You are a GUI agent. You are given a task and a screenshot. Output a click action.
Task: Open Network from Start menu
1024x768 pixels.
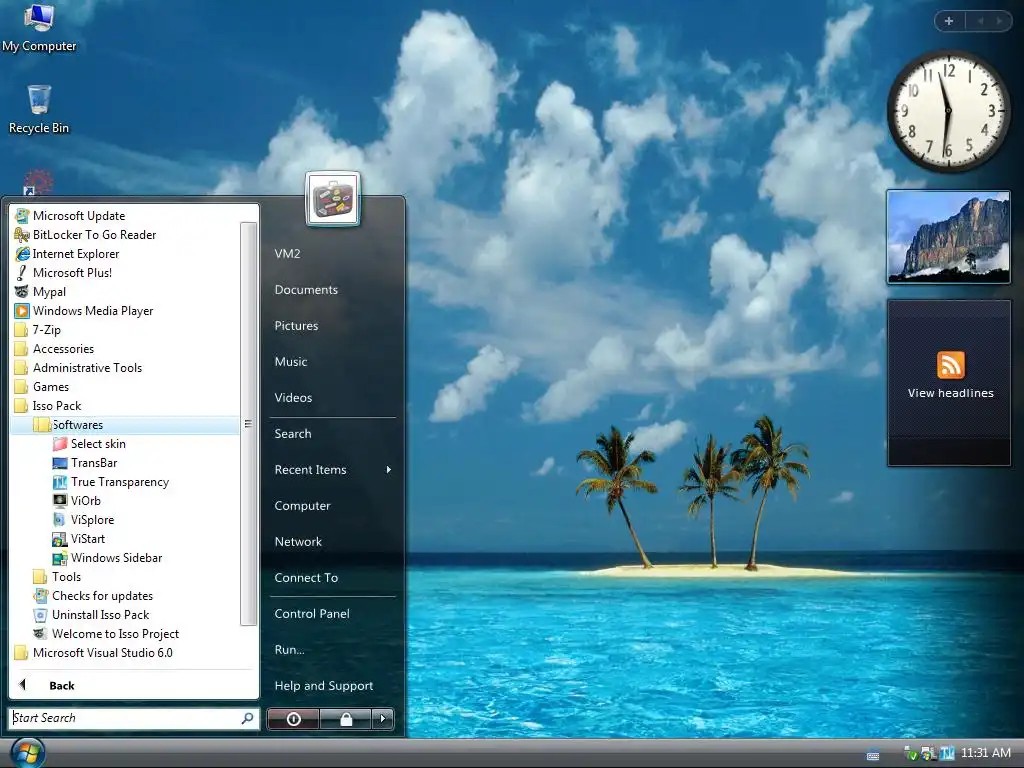click(298, 541)
